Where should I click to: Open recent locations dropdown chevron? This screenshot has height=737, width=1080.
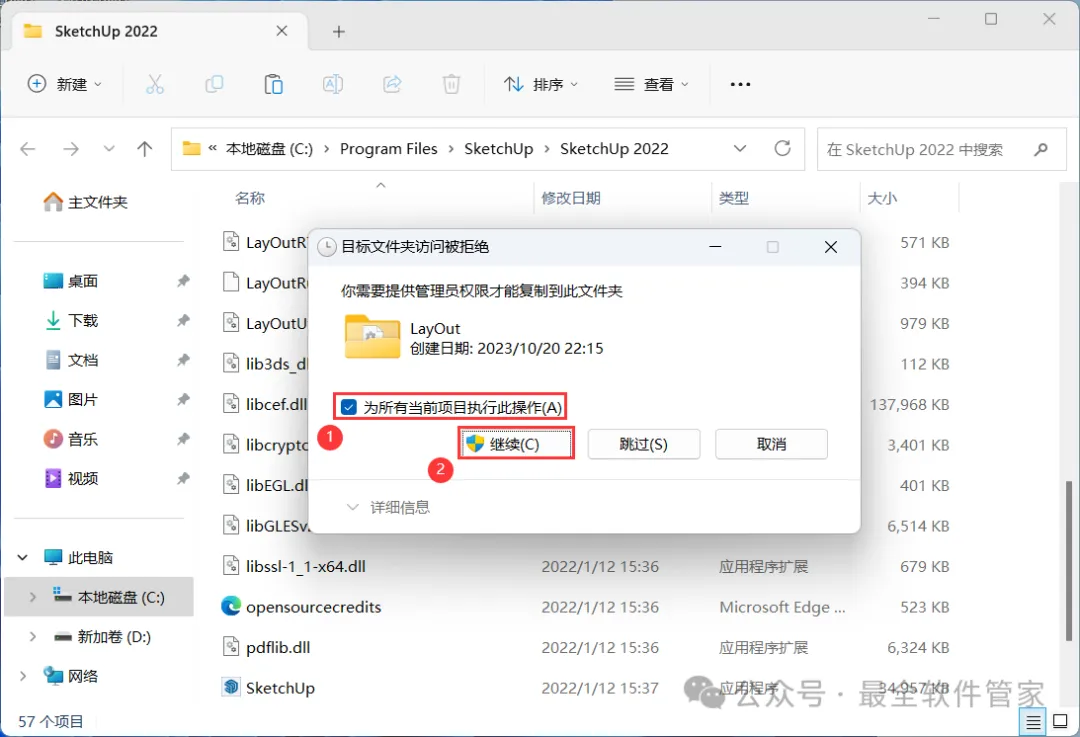click(108, 149)
